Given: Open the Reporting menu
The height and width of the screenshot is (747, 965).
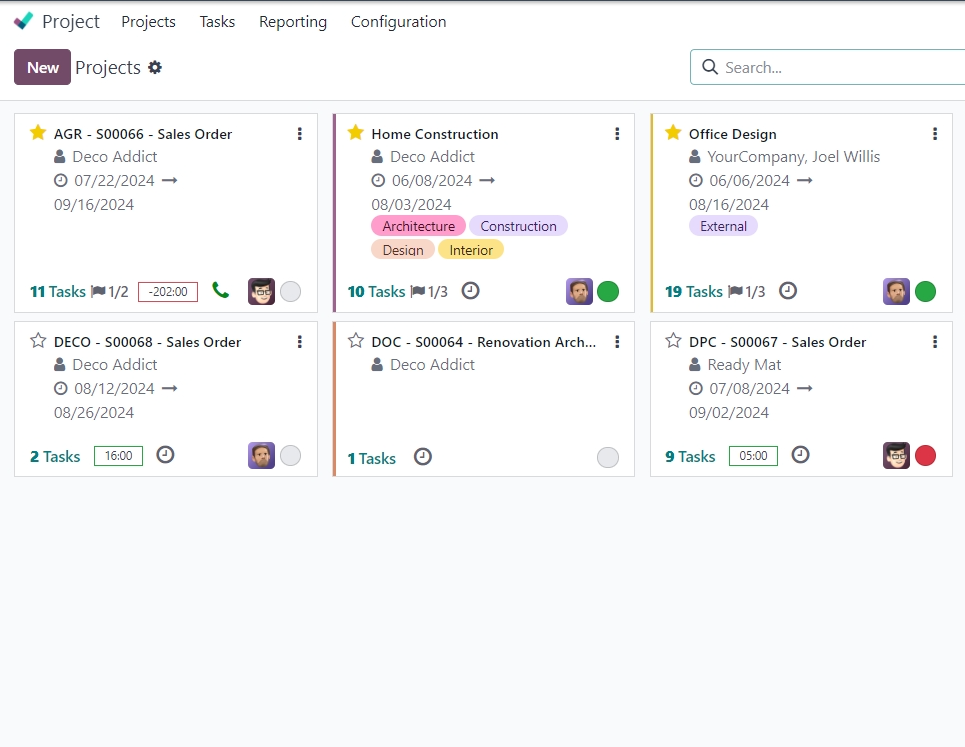Looking at the screenshot, I should click(x=292, y=21).
